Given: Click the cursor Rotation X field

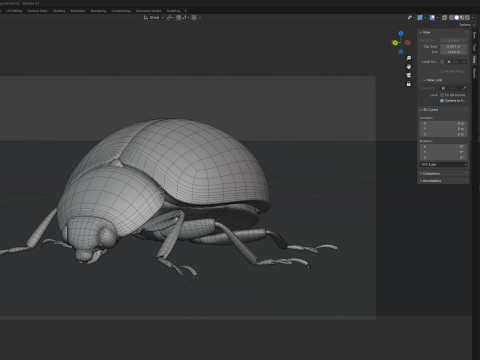Looking at the screenshot, I should pos(443,147).
